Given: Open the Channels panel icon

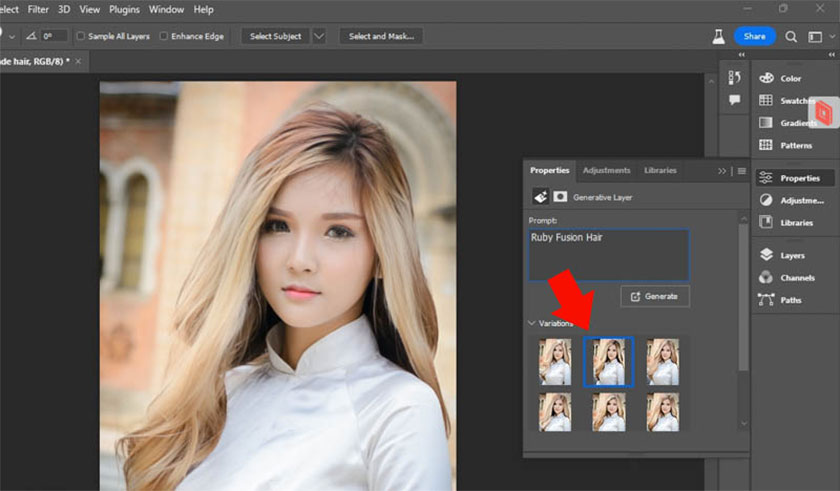Looking at the screenshot, I should (x=766, y=277).
